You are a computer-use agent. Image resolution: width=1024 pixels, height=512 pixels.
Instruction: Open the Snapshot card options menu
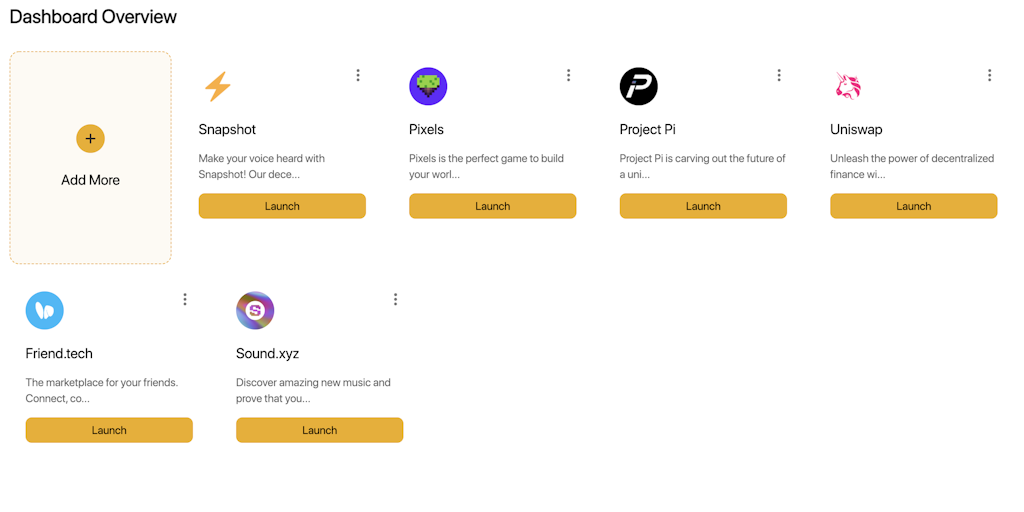coord(358,75)
